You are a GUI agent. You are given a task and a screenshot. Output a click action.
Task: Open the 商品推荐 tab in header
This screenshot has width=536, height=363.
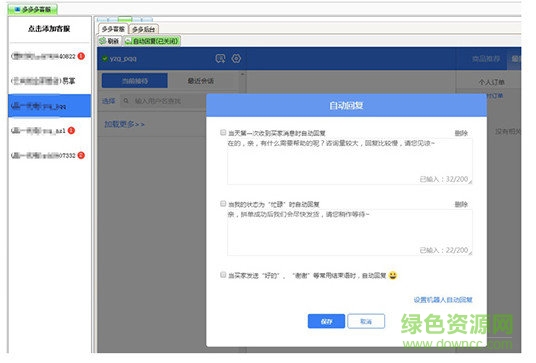click(486, 59)
